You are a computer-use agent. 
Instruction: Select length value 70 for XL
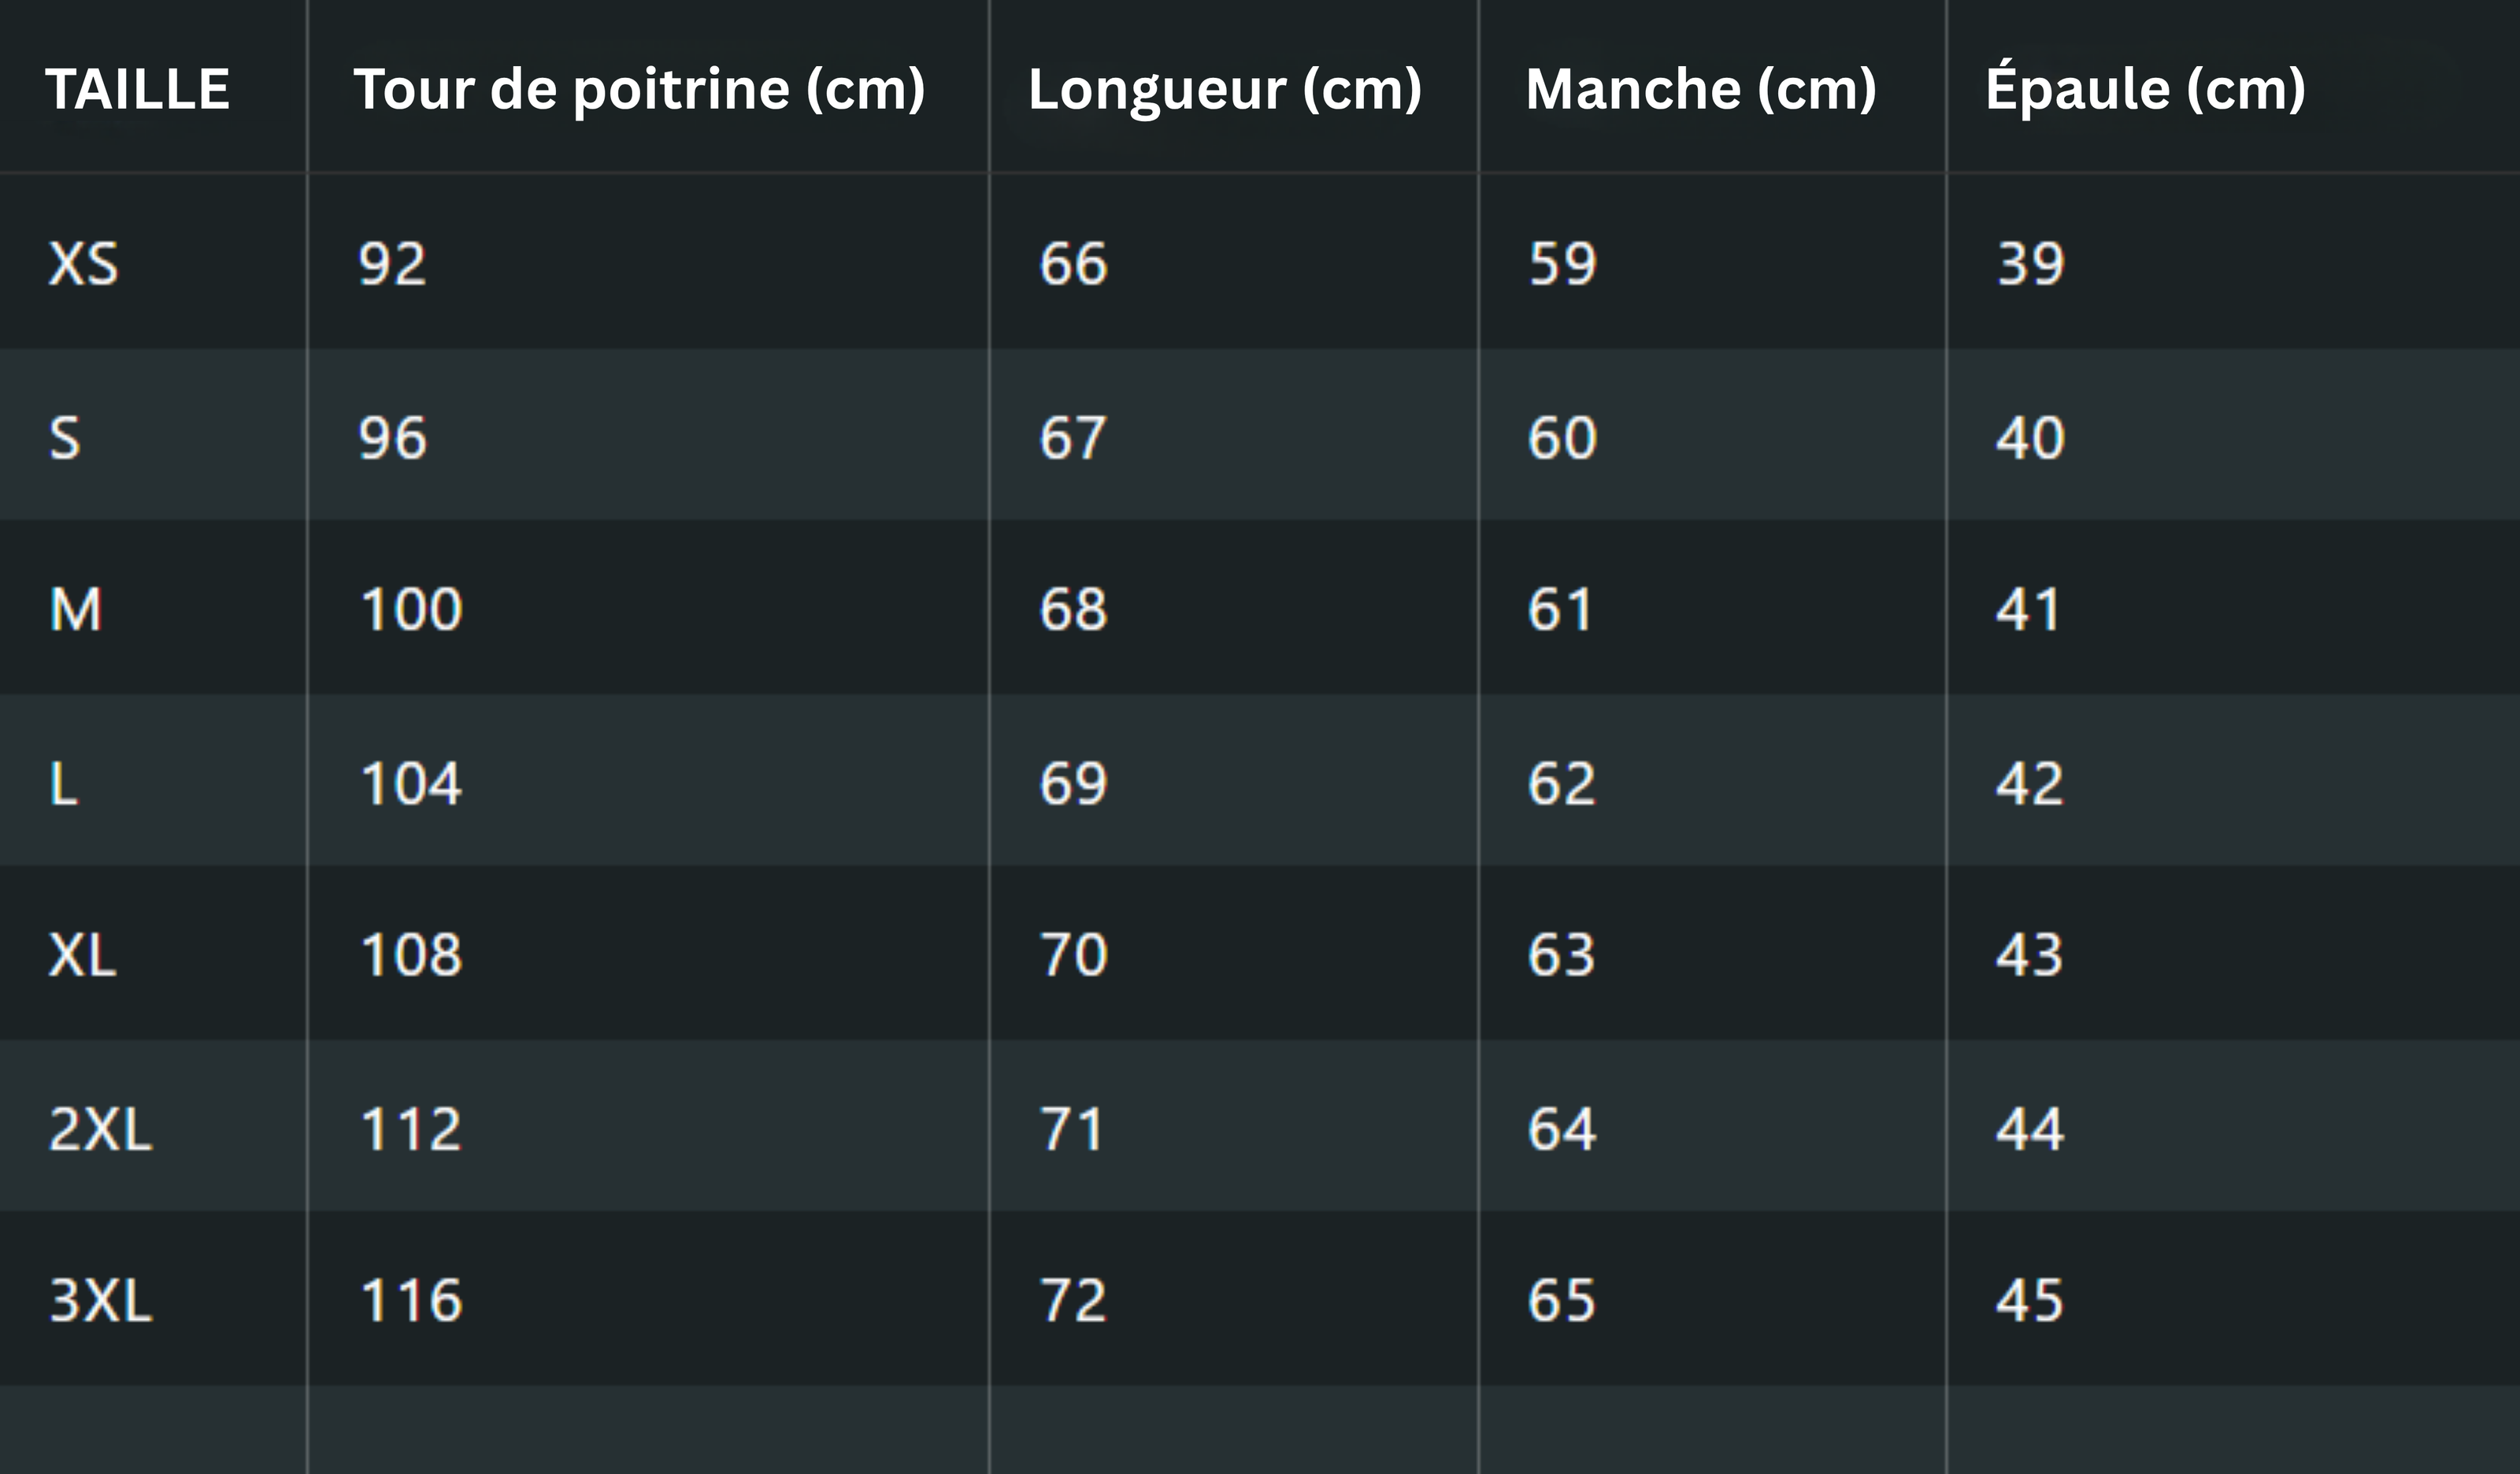click(x=1073, y=955)
